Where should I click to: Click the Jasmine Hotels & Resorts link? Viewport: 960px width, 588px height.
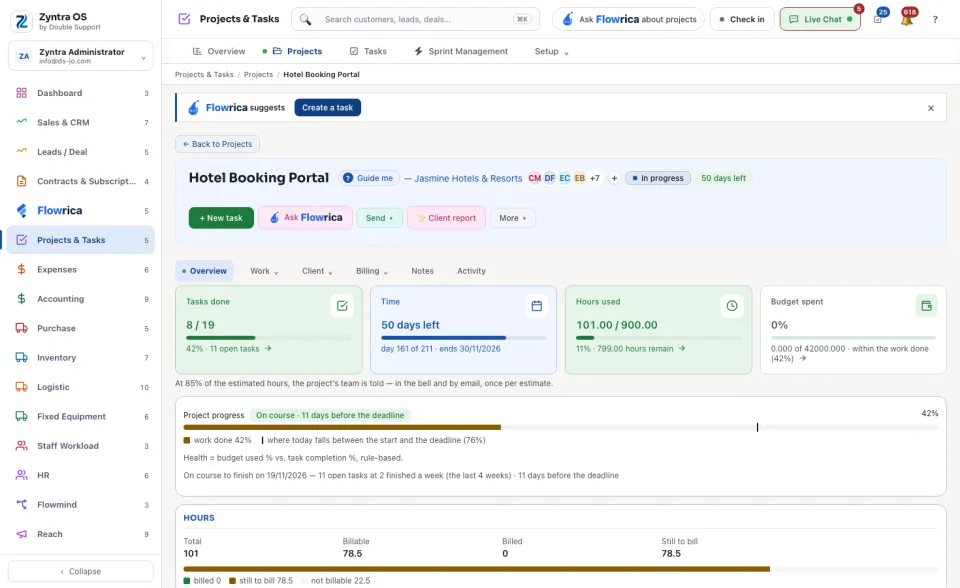468,178
